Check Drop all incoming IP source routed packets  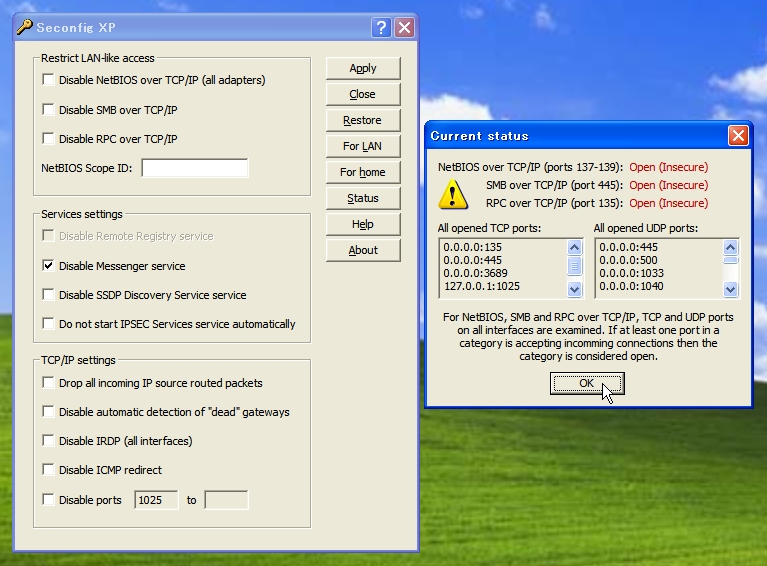(x=48, y=383)
